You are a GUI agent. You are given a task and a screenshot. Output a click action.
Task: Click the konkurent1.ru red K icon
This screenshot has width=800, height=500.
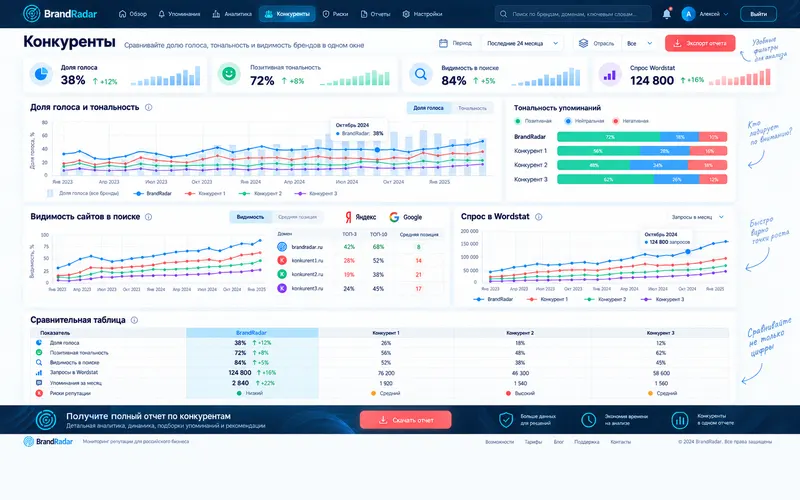(282, 260)
